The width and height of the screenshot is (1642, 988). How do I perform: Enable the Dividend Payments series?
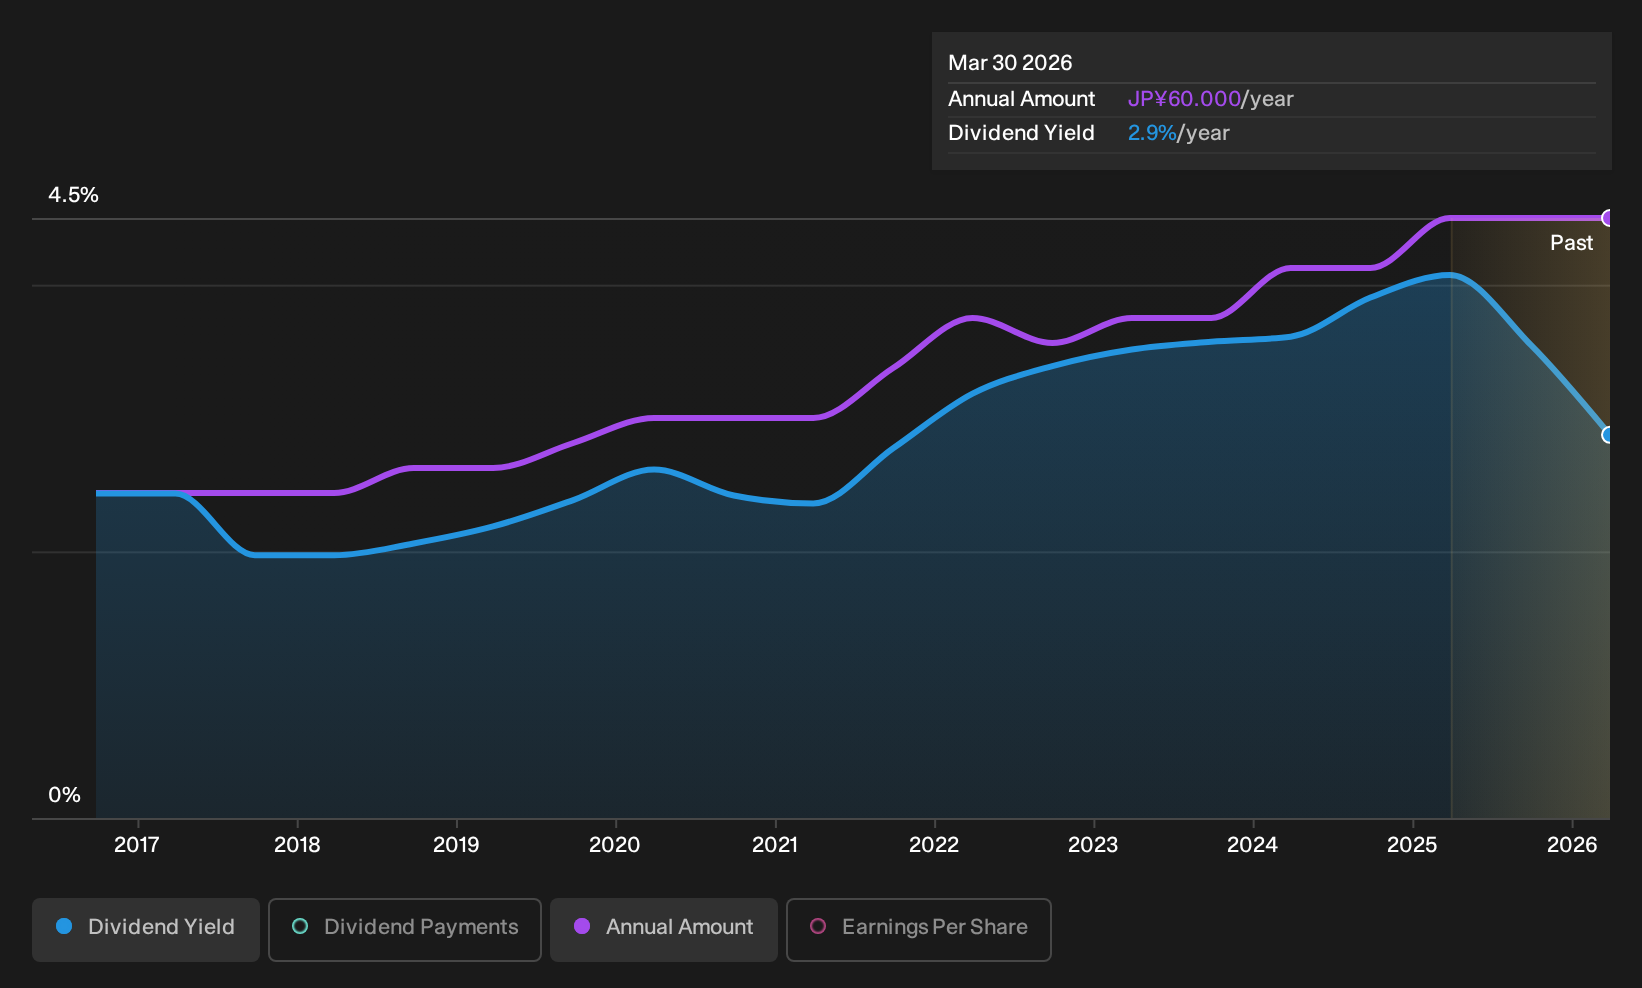click(405, 929)
